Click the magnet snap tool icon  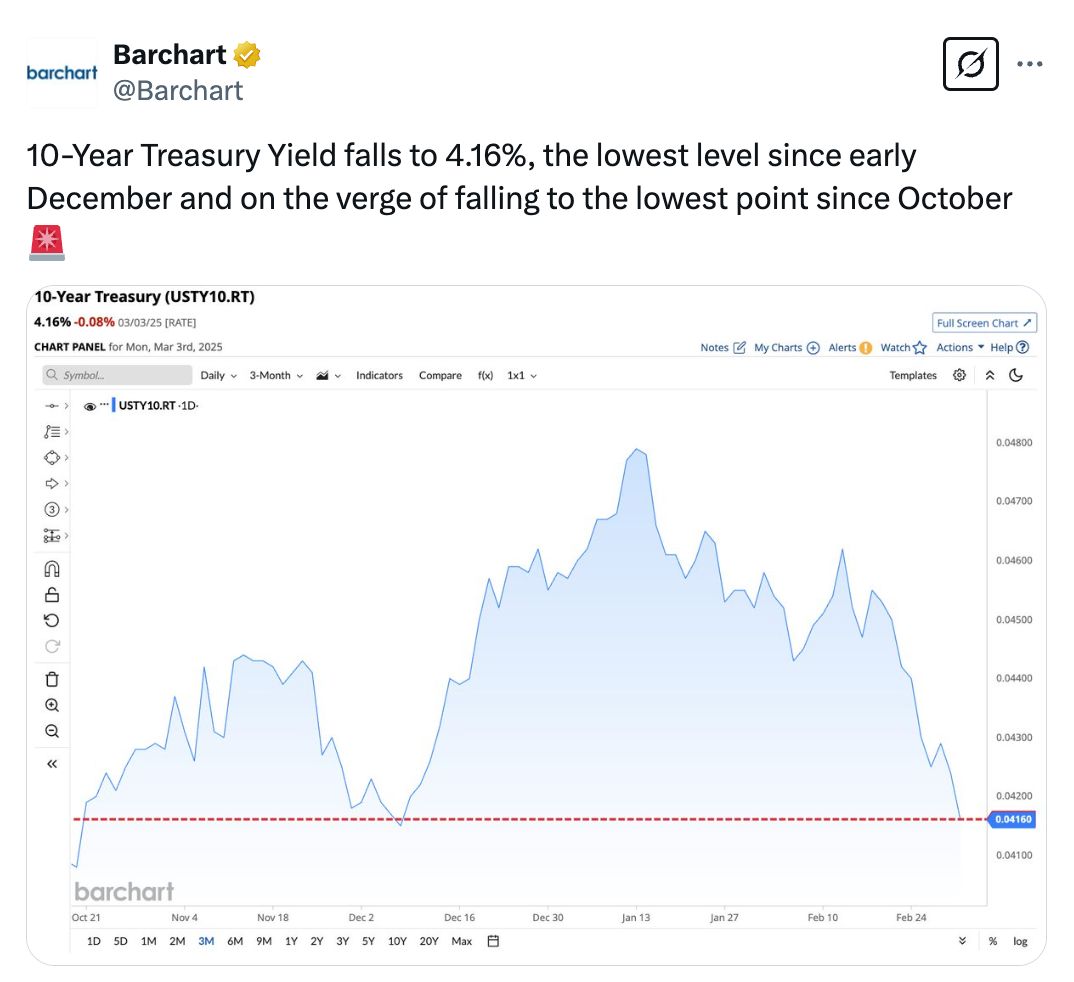click(52, 569)
